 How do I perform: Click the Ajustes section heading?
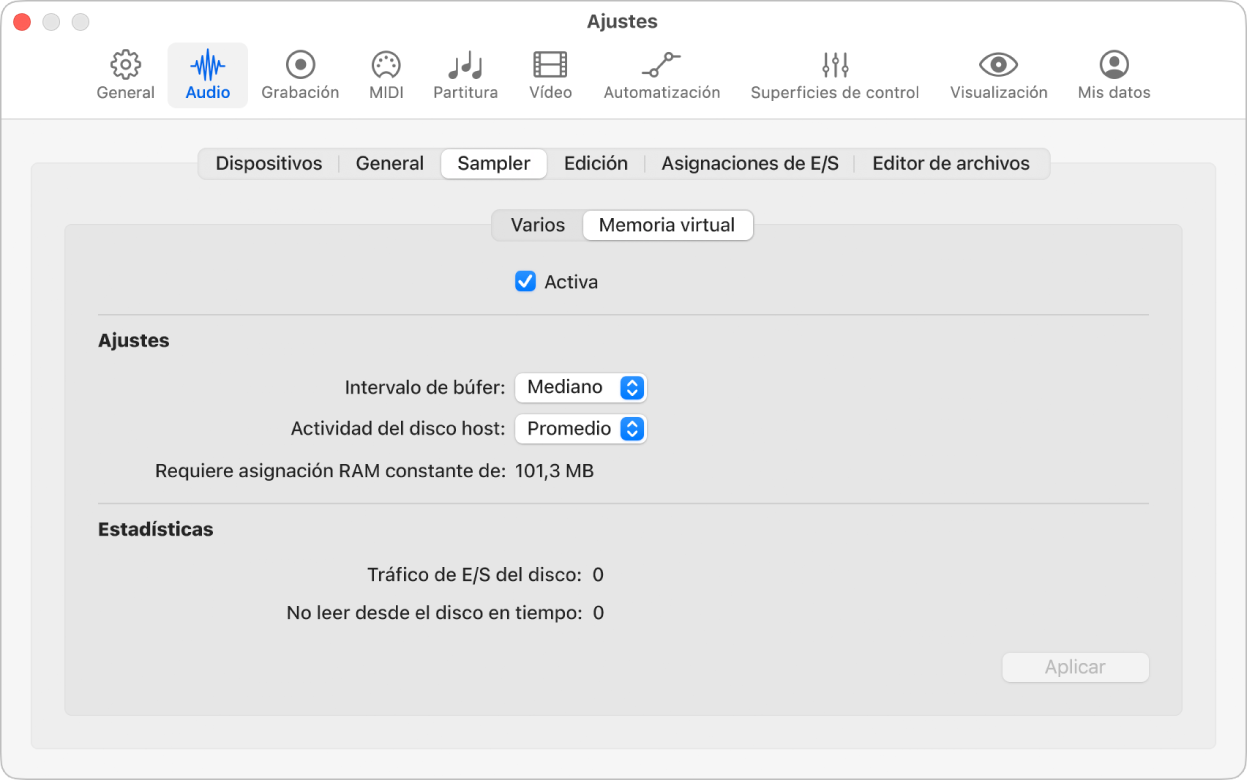134,341
